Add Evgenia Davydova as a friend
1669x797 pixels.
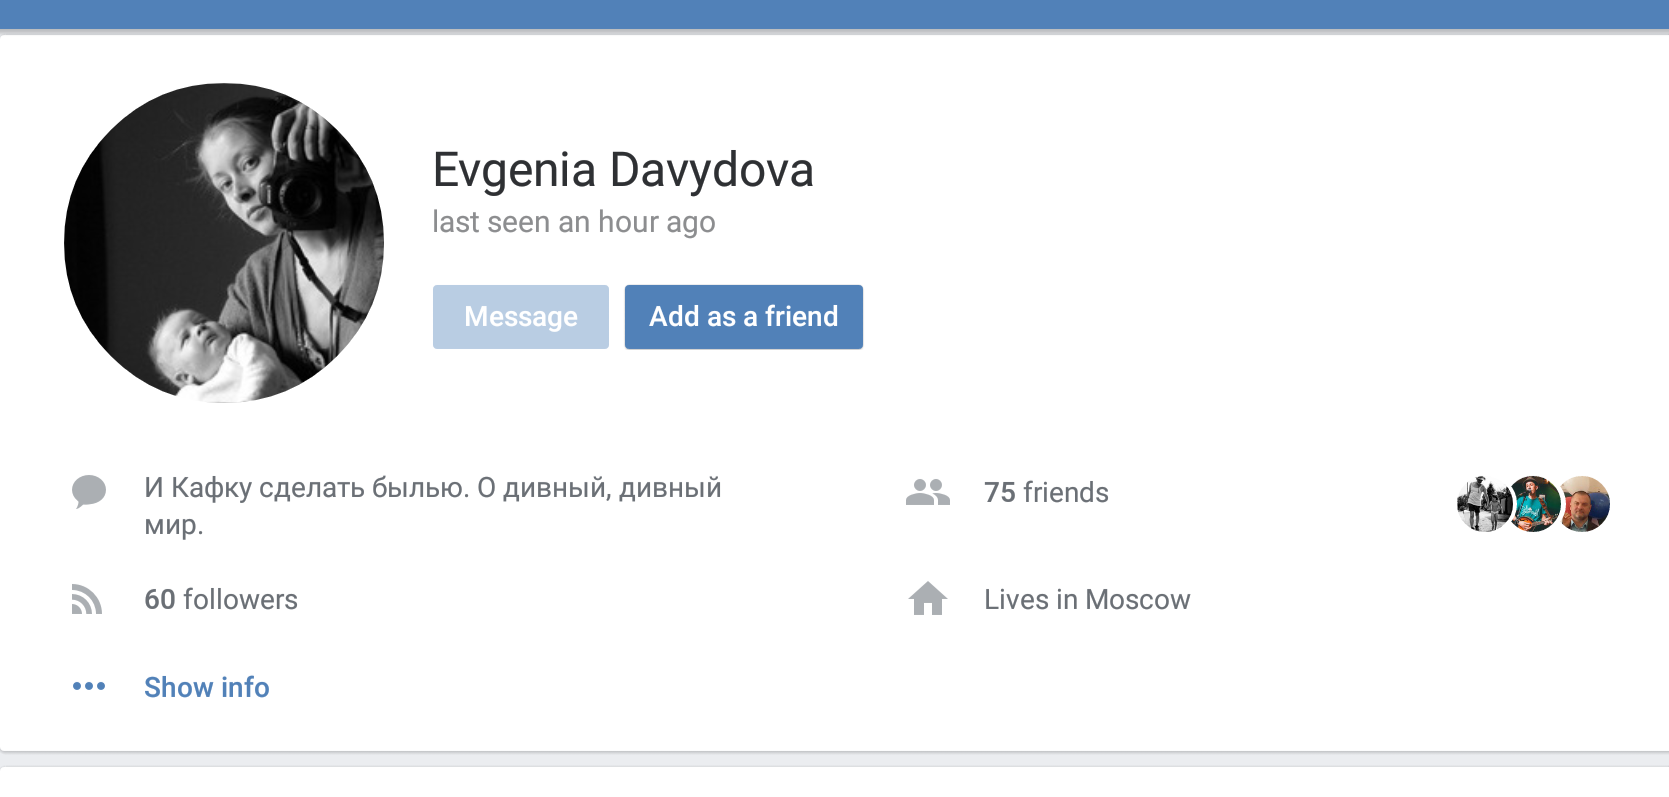[x=743, y=317]
